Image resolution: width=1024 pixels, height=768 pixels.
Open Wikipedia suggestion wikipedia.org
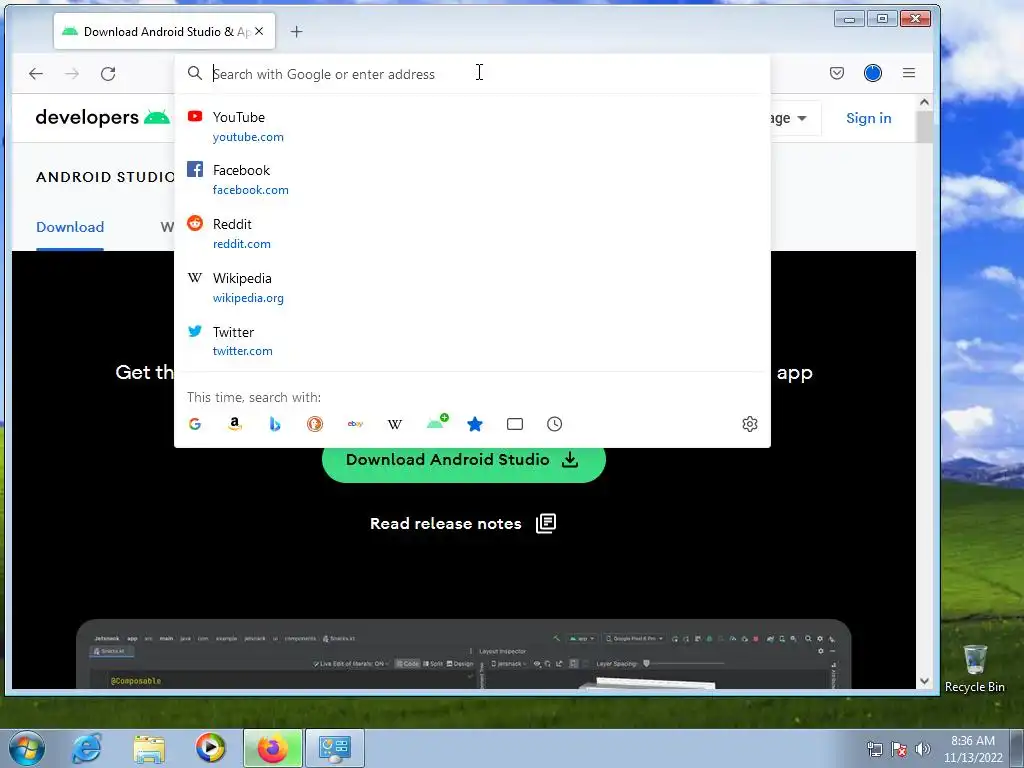(472, 287)
